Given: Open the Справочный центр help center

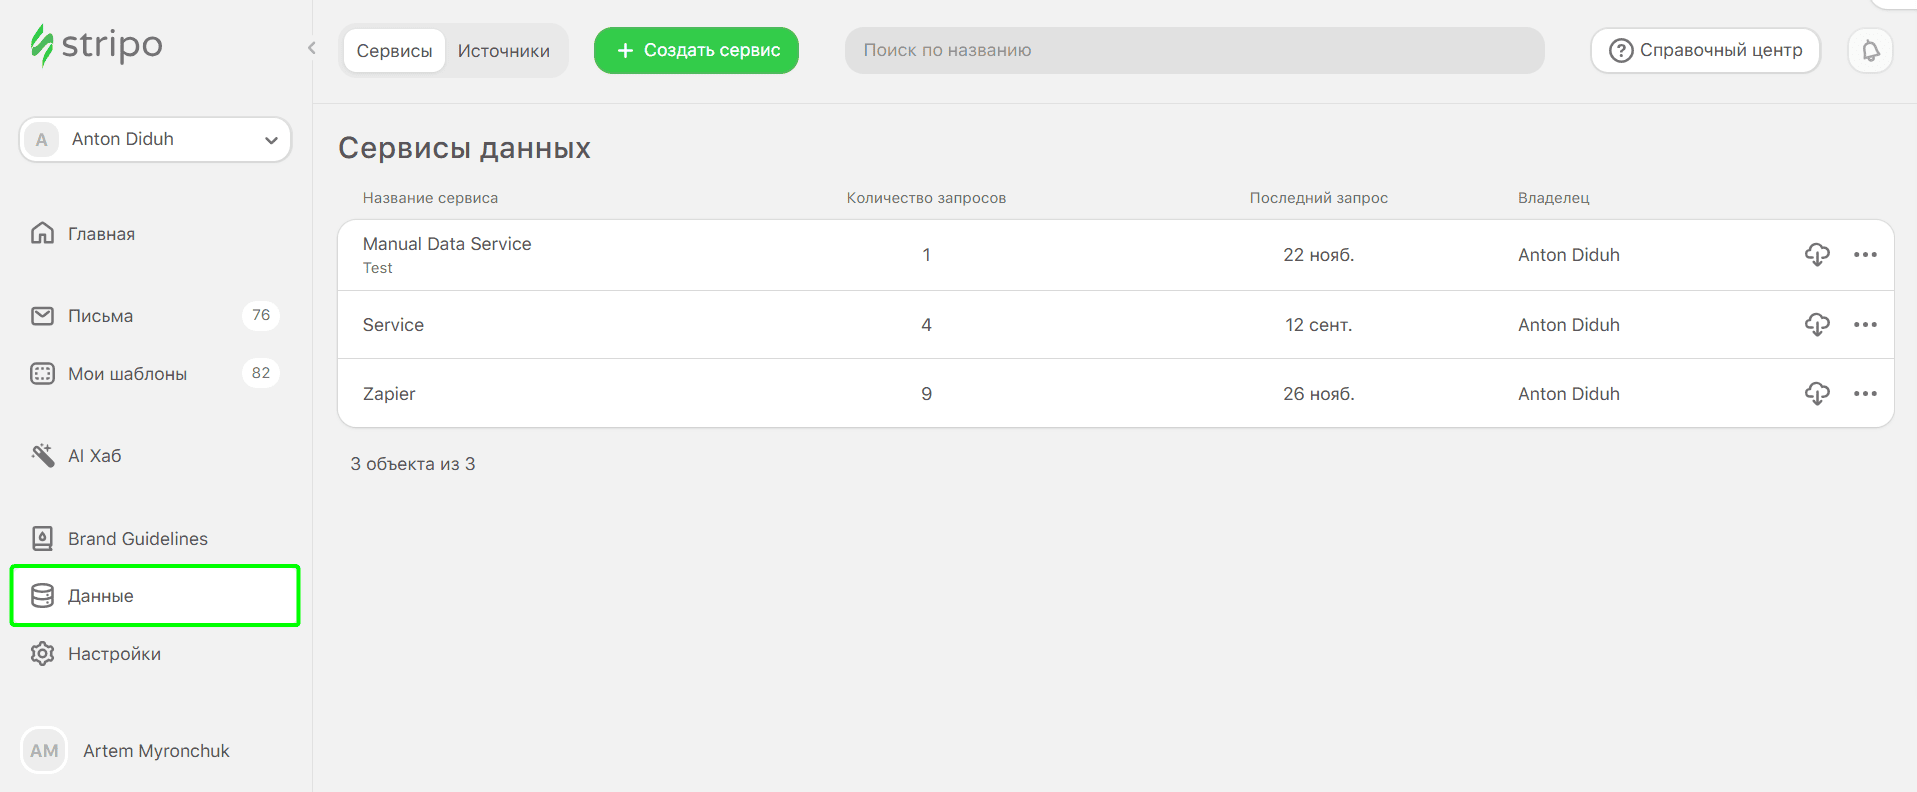Looking at the screenshot, I should click(x=1705, y=50).
